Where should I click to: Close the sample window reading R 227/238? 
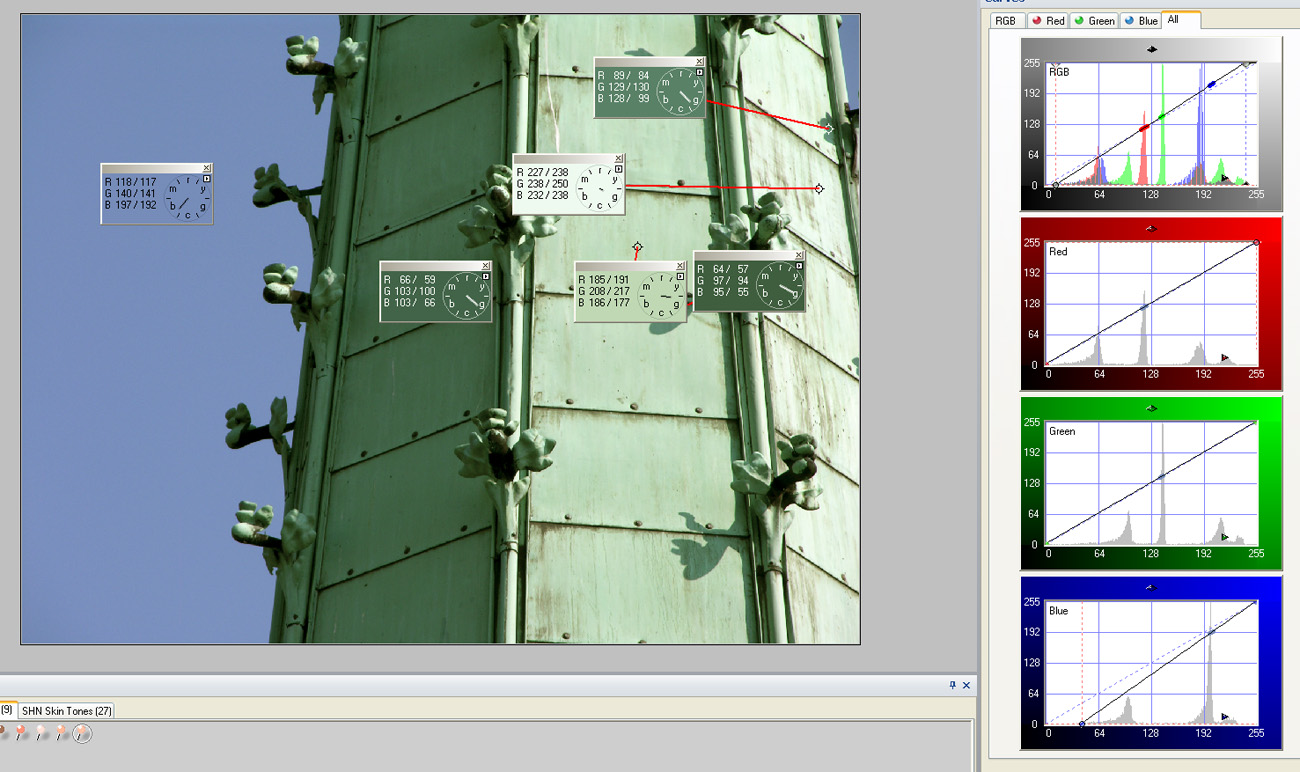(x=618, y=159)
